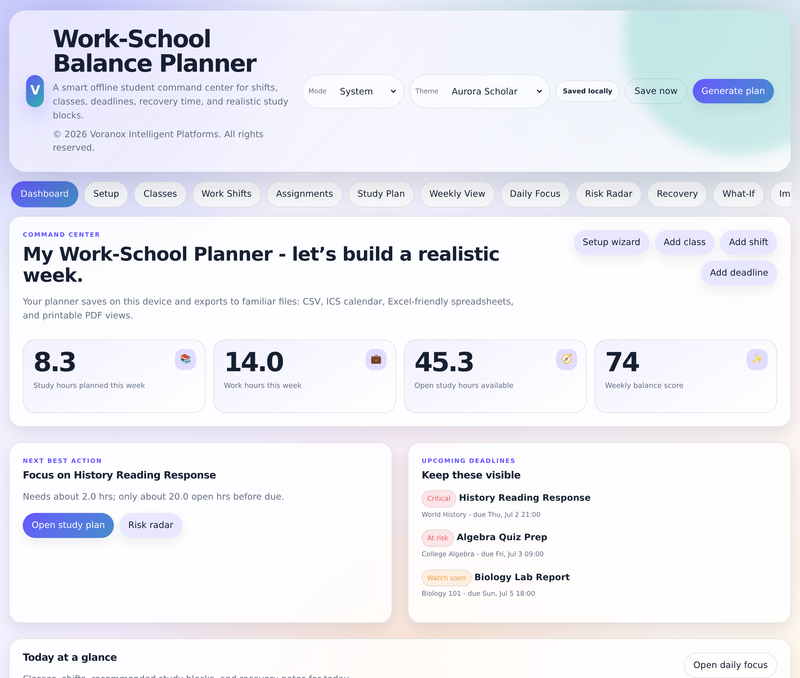Click 'Weekly balance score' label
The height and width of the screenshot is (678, 800).
(x=644, y=386)
